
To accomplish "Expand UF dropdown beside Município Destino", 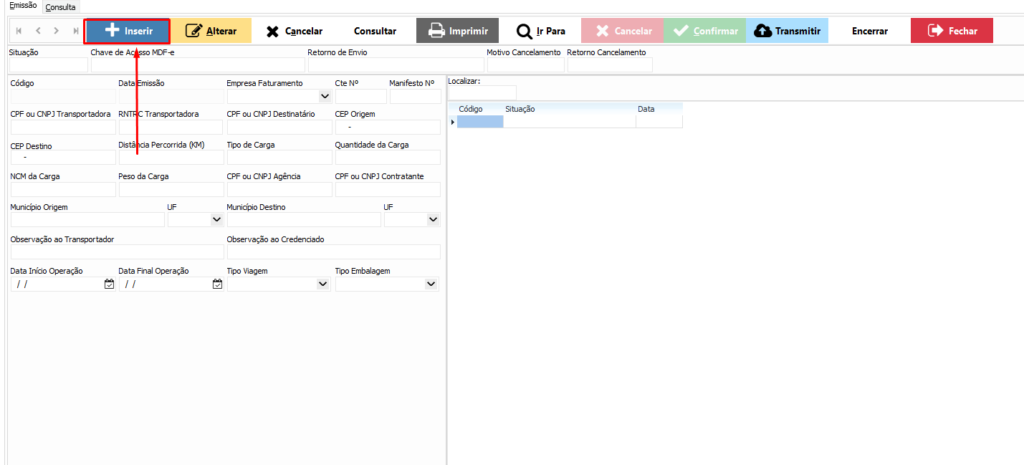I will (x=432, y=220).
